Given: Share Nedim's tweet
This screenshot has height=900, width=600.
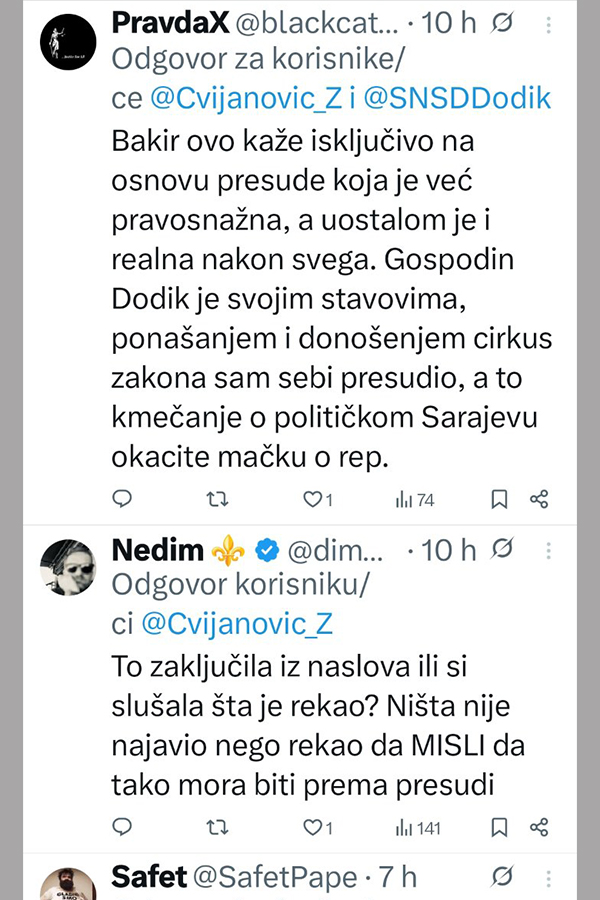Looking at the screenshot, I should [538, 827].
